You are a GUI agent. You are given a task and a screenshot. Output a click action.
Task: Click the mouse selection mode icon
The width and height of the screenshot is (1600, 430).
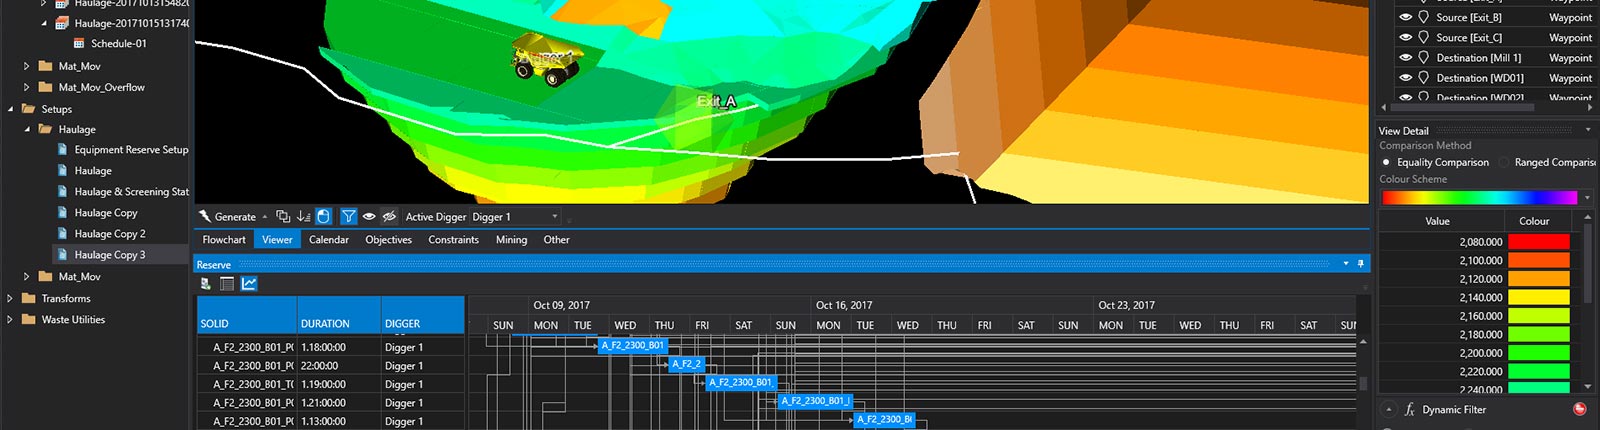[323, 216]
